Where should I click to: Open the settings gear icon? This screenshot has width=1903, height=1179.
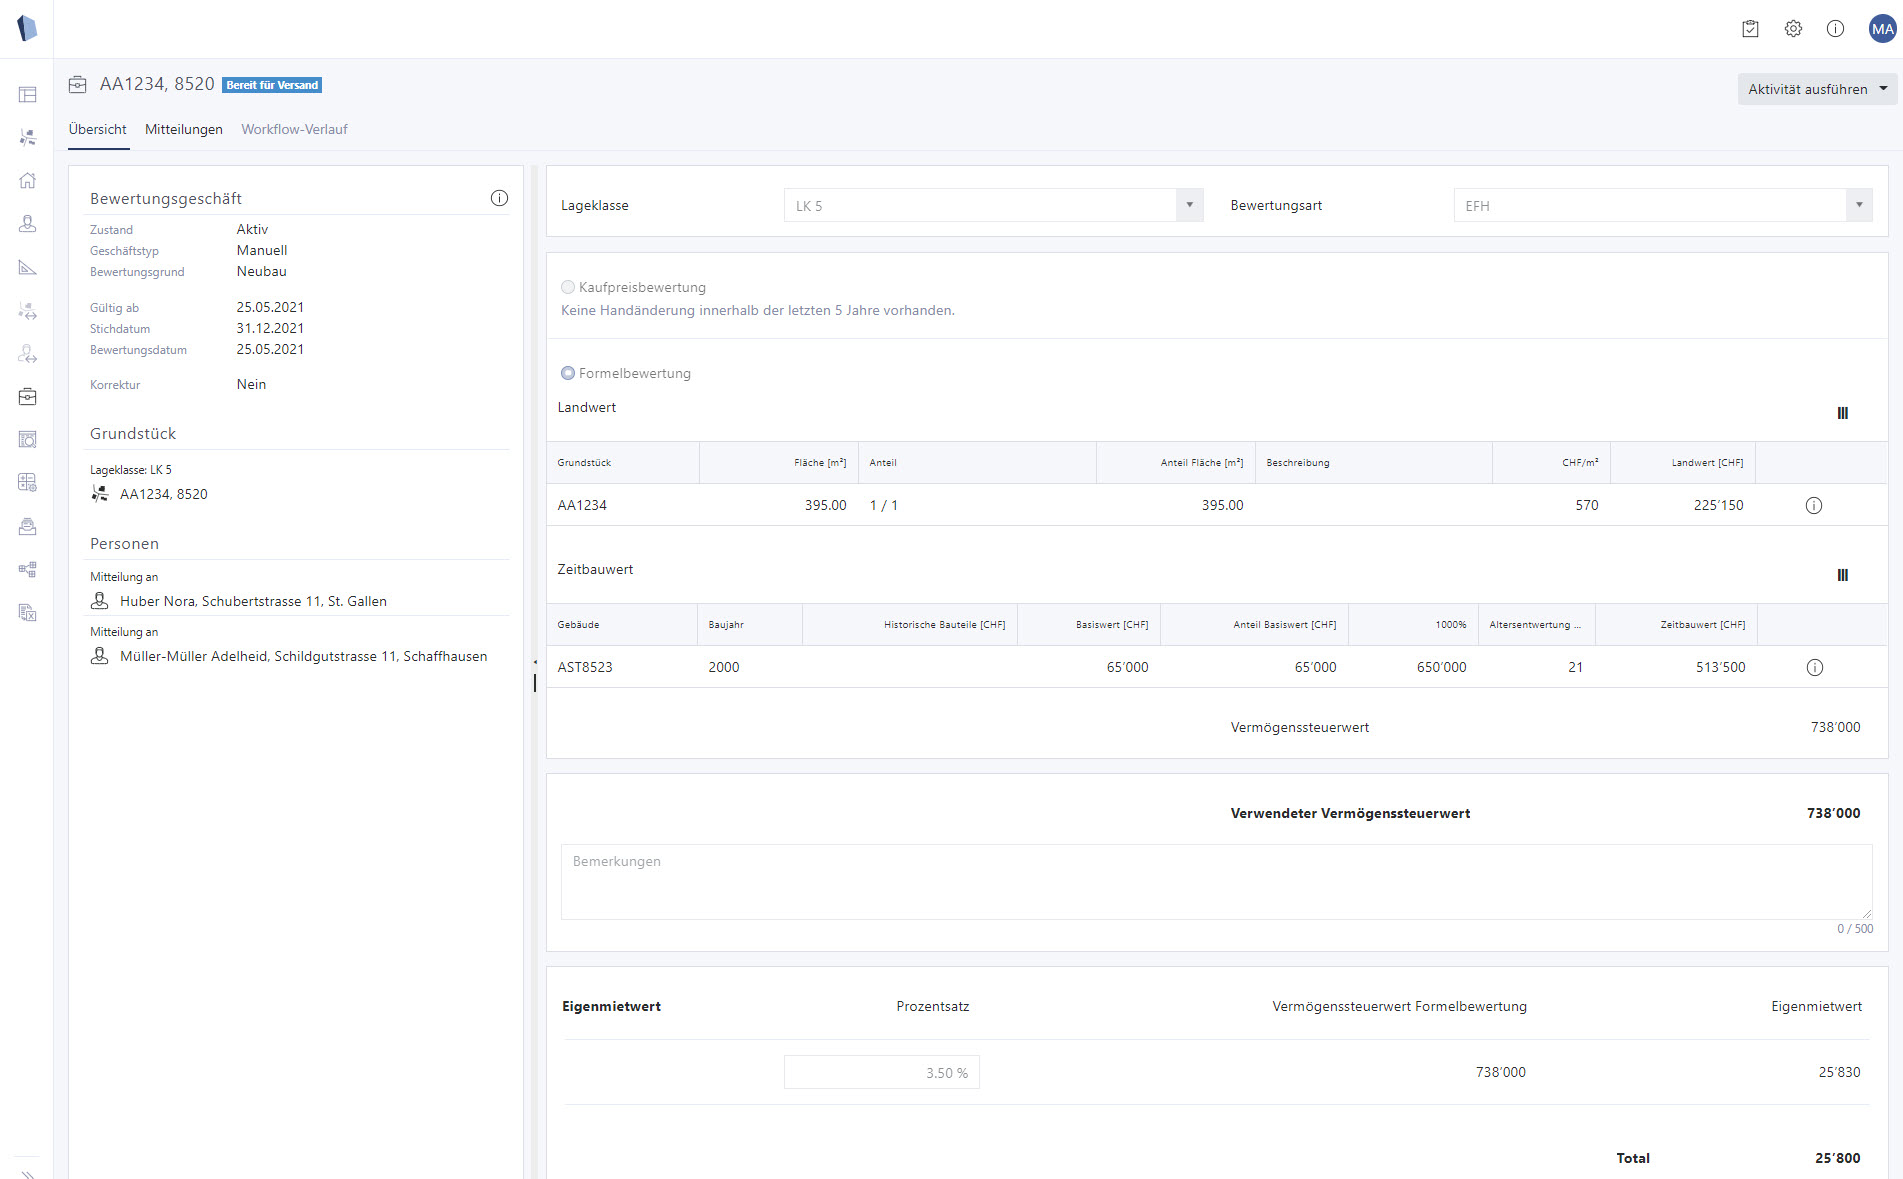click(x=1793, y=29)
